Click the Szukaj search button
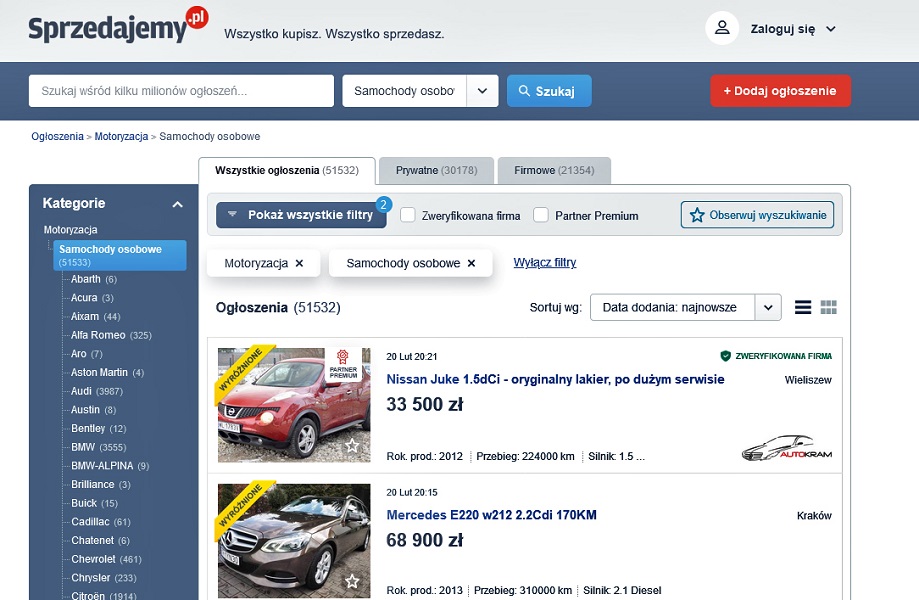 [x=549, y=91]
